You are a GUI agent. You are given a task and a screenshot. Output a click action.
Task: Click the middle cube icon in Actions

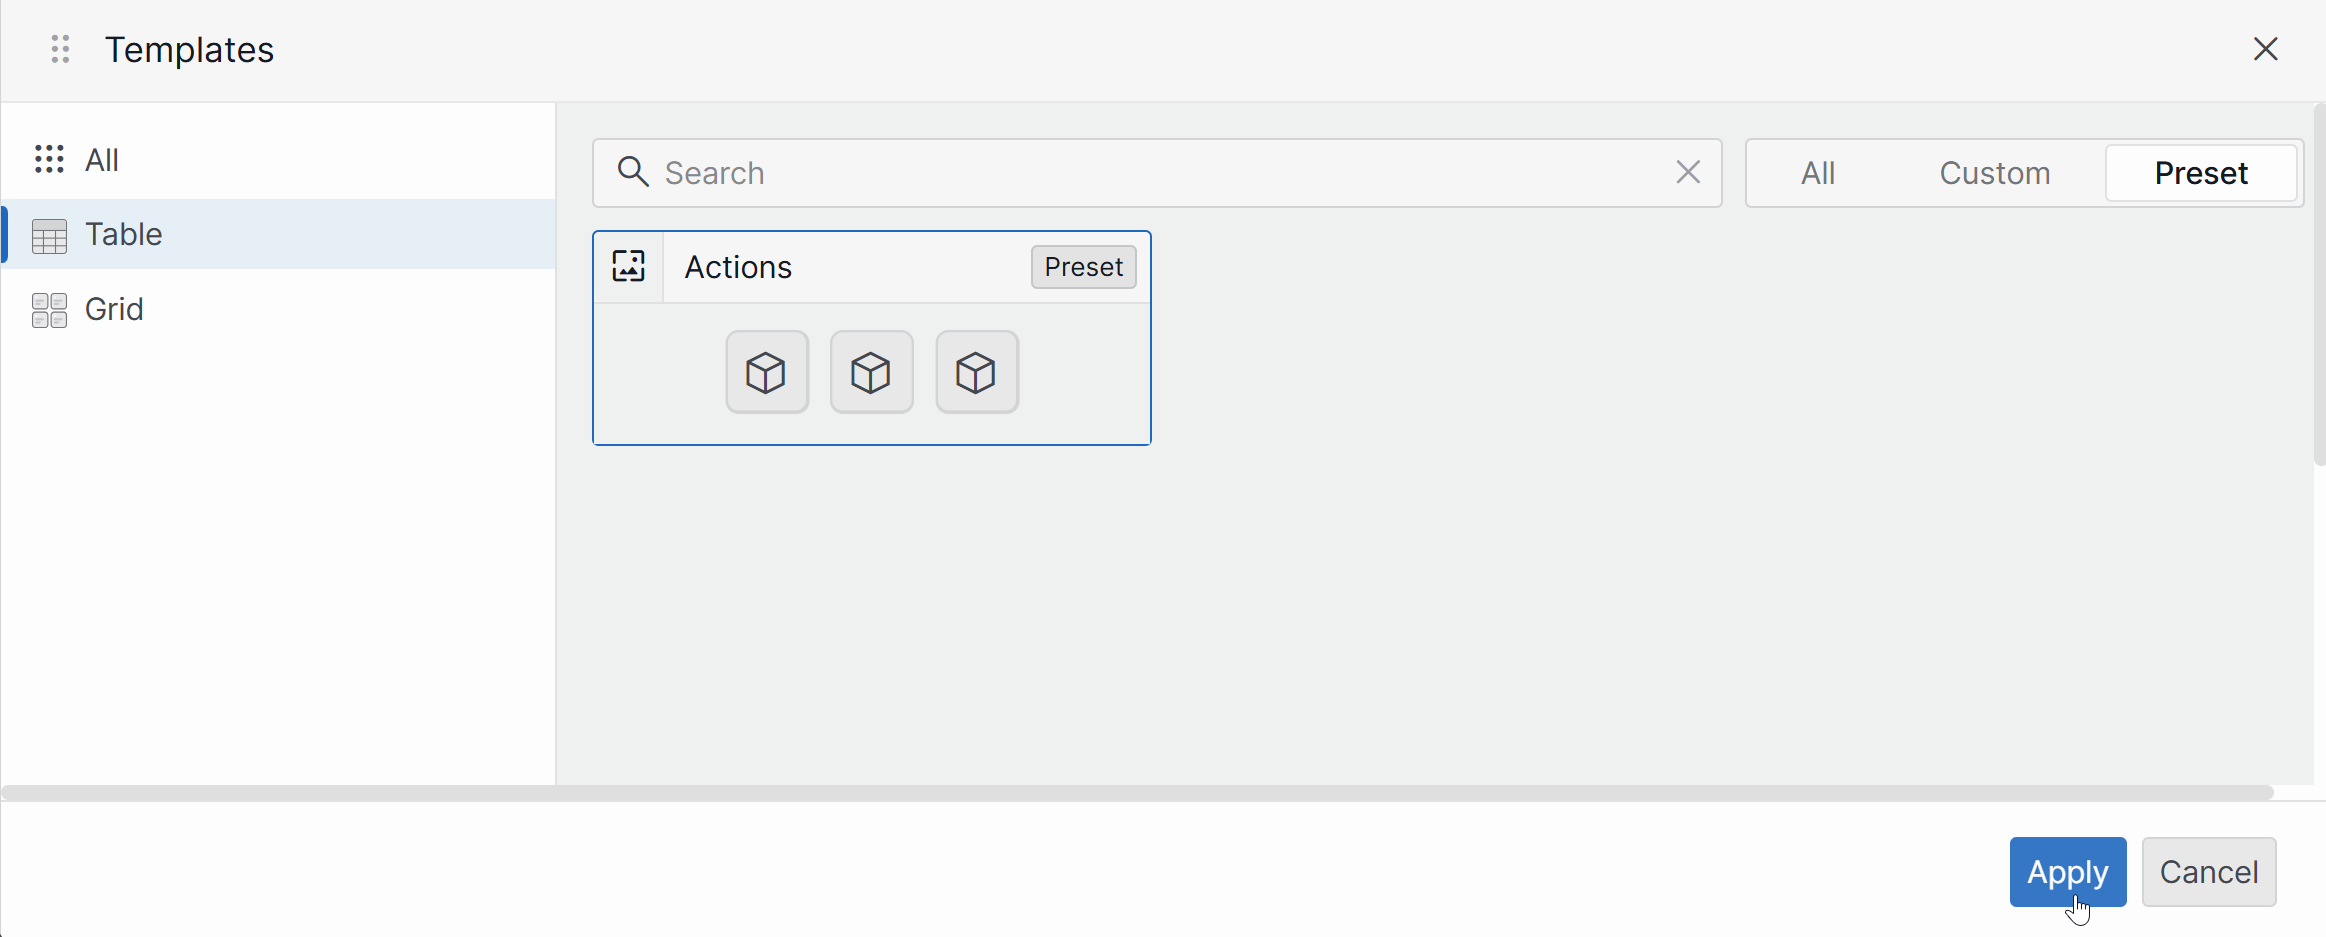pyautogui.click(x=871, y=372)
